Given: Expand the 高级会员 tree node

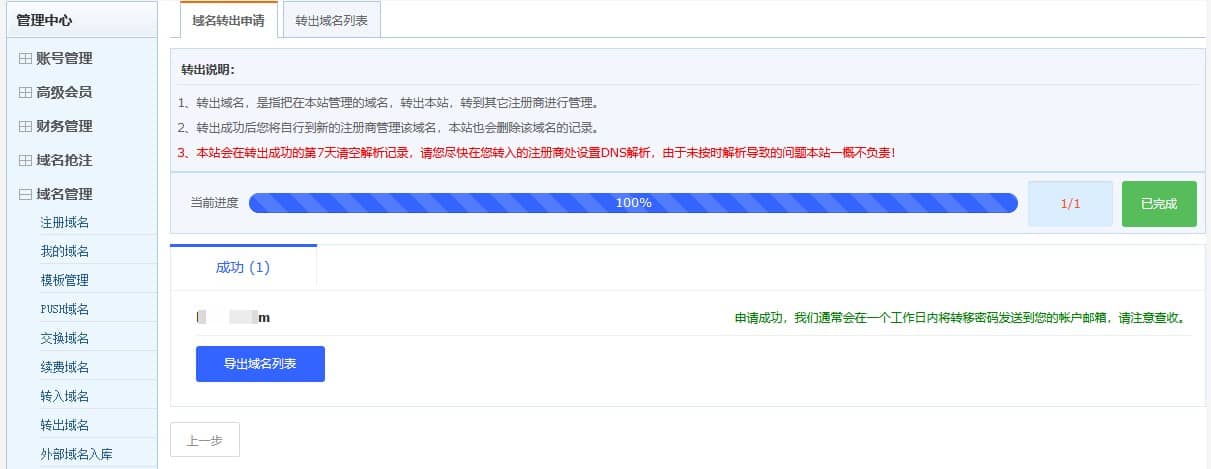Looking at the screenshot, I should tap(64, 92).
